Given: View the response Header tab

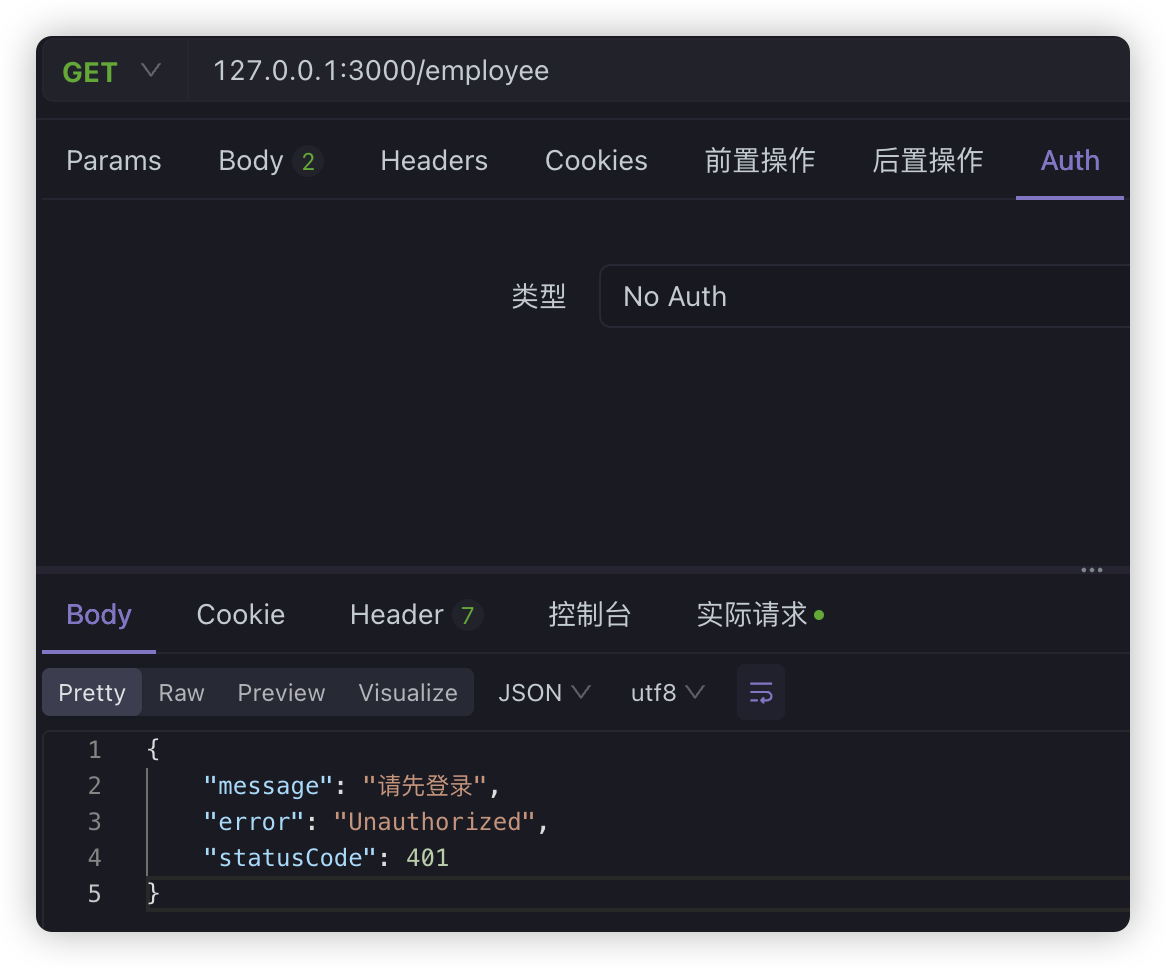Looking at the screenshot, I should [x=414, y=614].
